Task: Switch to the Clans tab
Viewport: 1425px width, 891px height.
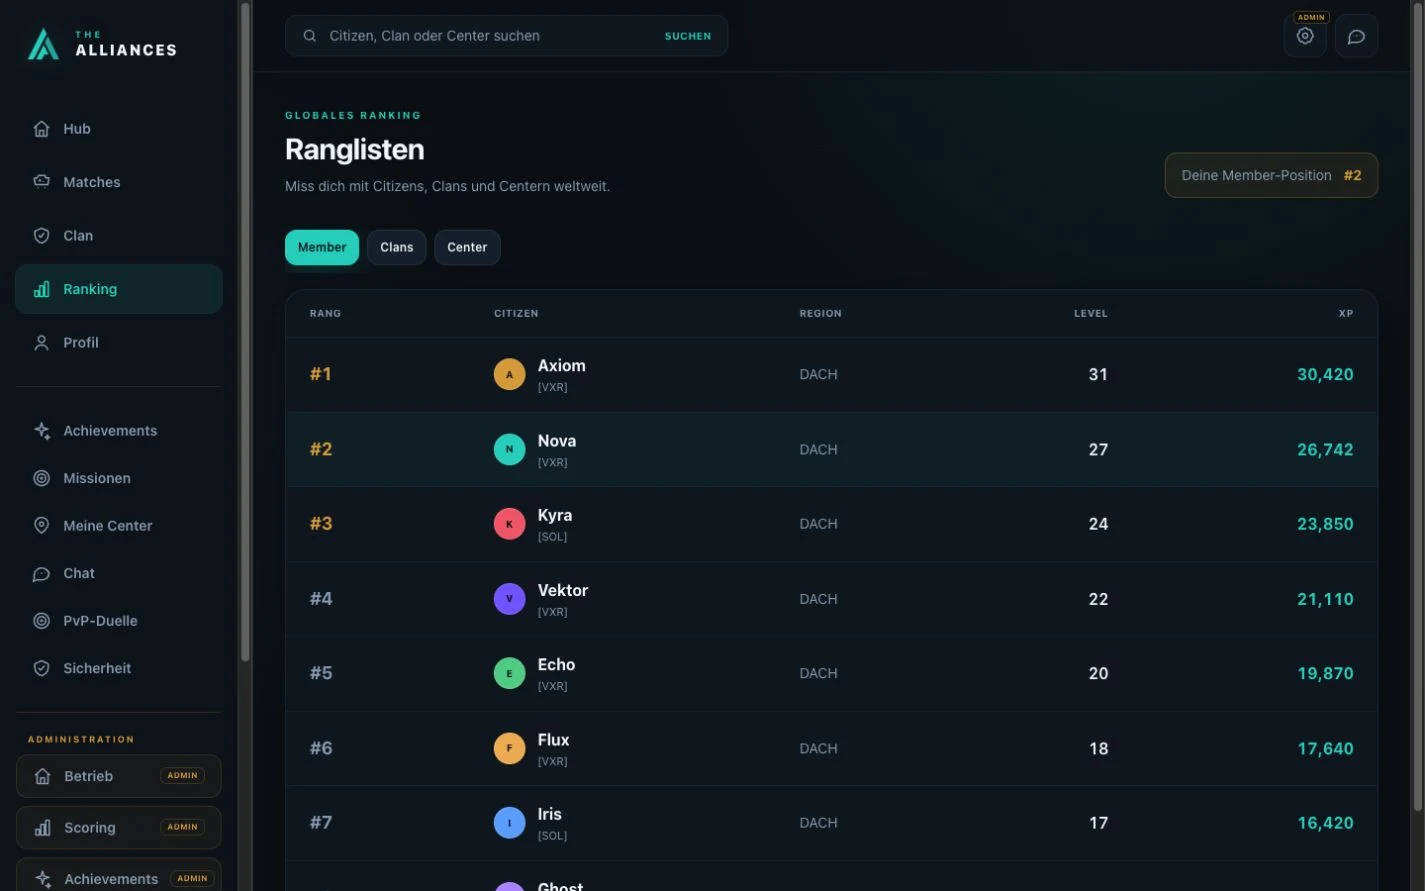Action: [x=397, y=247]
